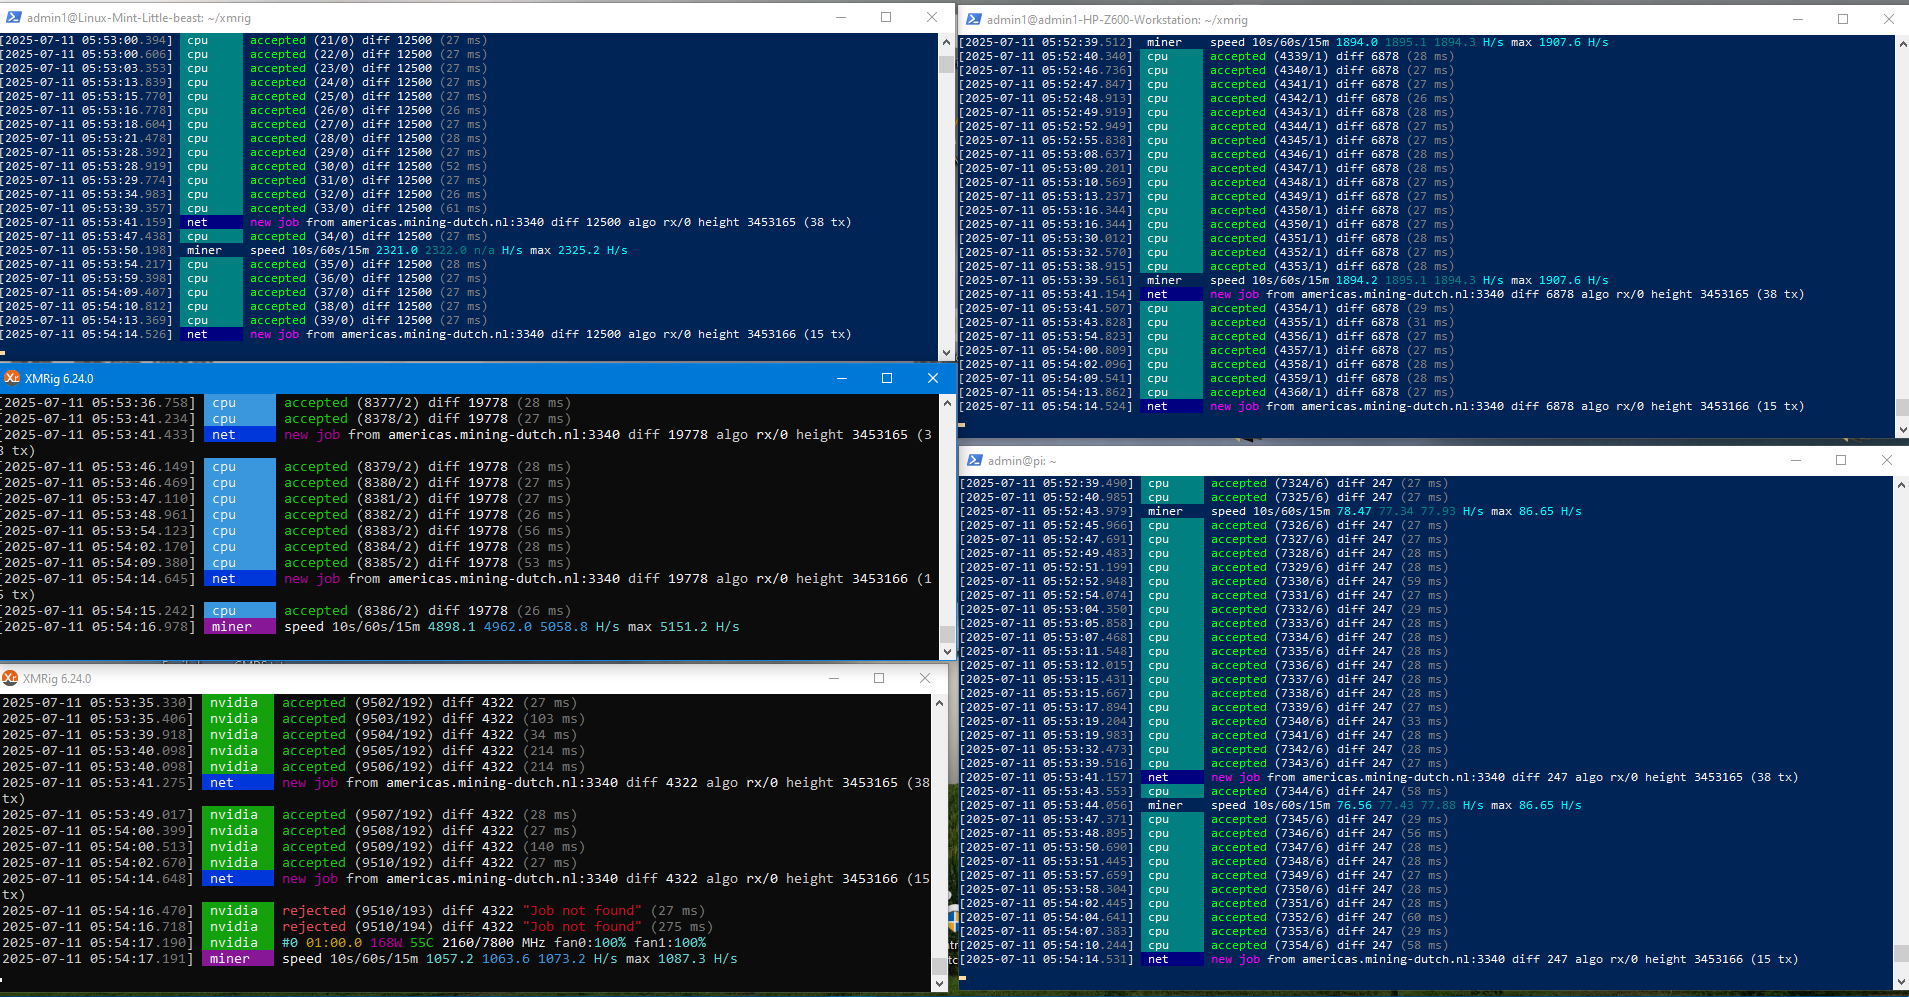Click the 76.56 hashrate value
1909x997 pixels.
[1355, 805]
